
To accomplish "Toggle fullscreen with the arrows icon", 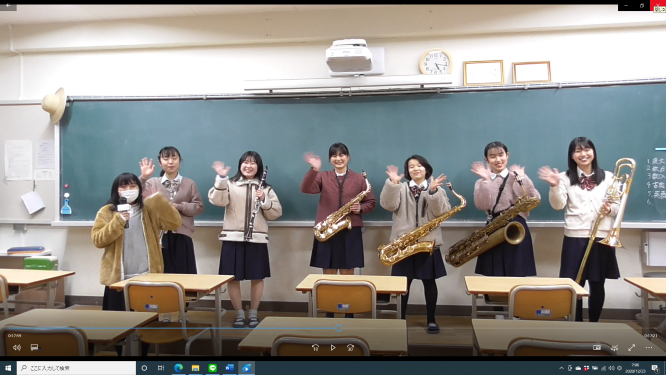I will pyautogui.click(x=632, y=347).
